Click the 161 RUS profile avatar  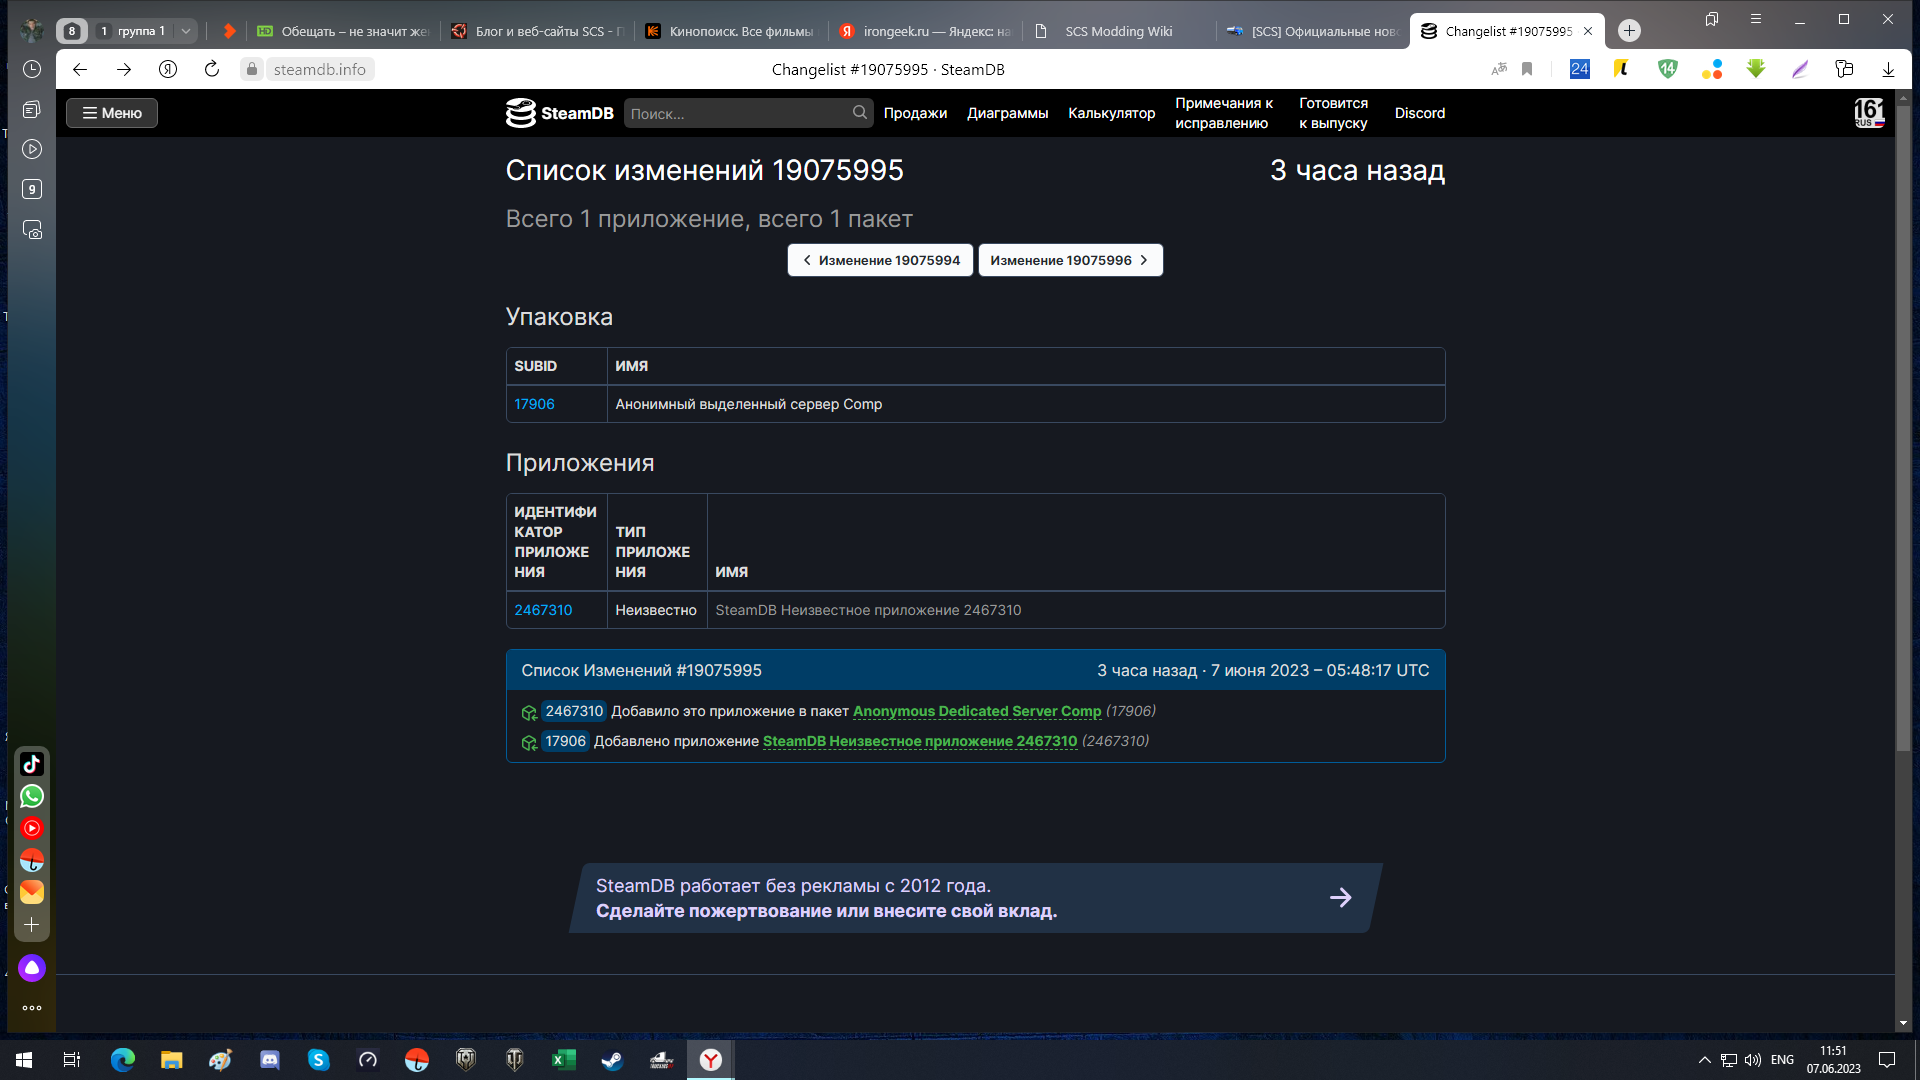coord(1869,113)
